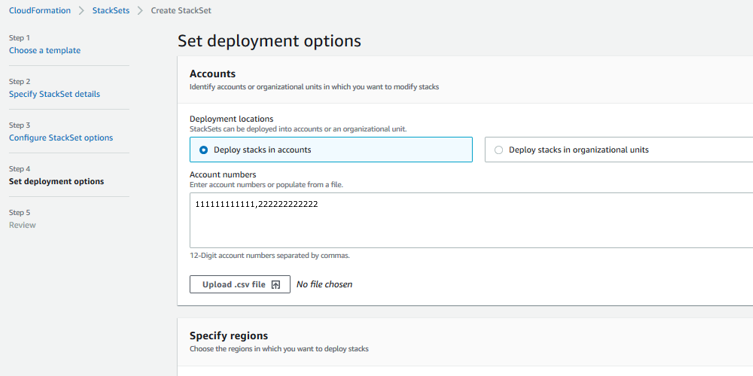Click the first breadcrumb chevron separator
Image resolution: width=753 pixels, height=376 pixels.
click(81, 11)
